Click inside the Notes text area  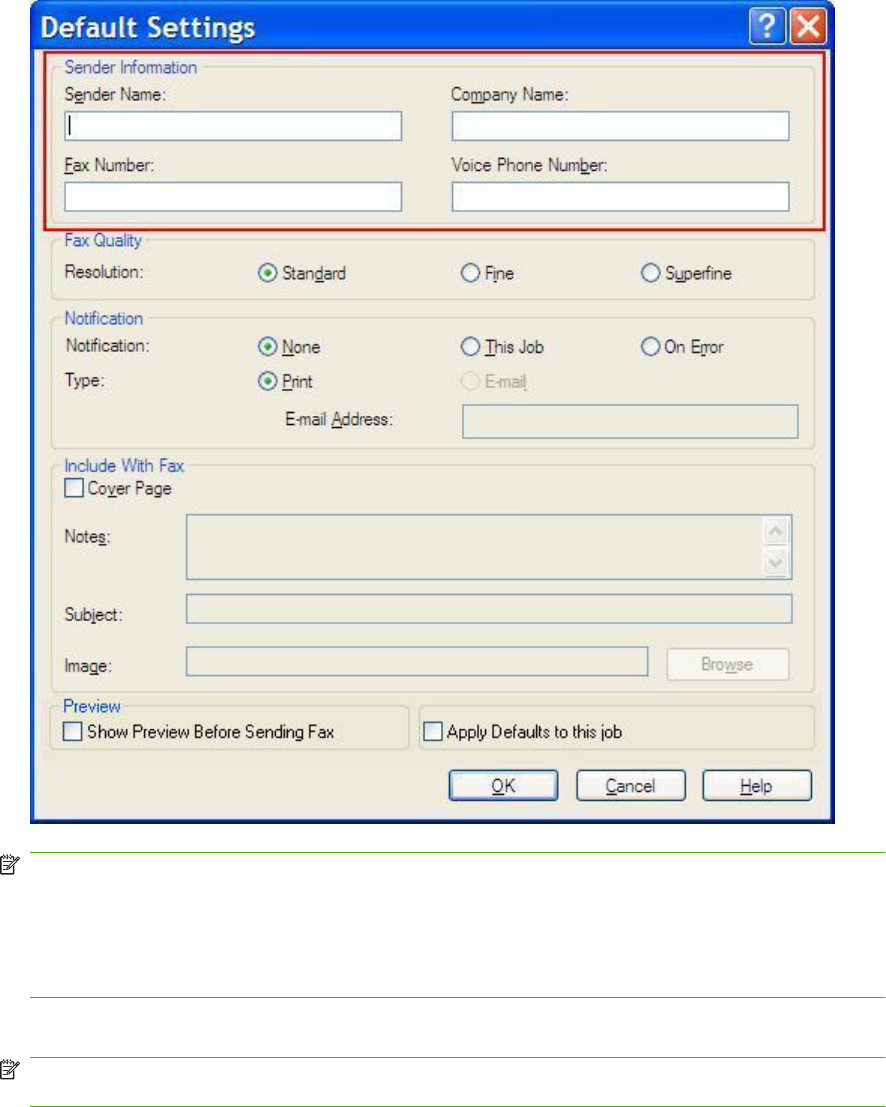(x=474, y=547)
